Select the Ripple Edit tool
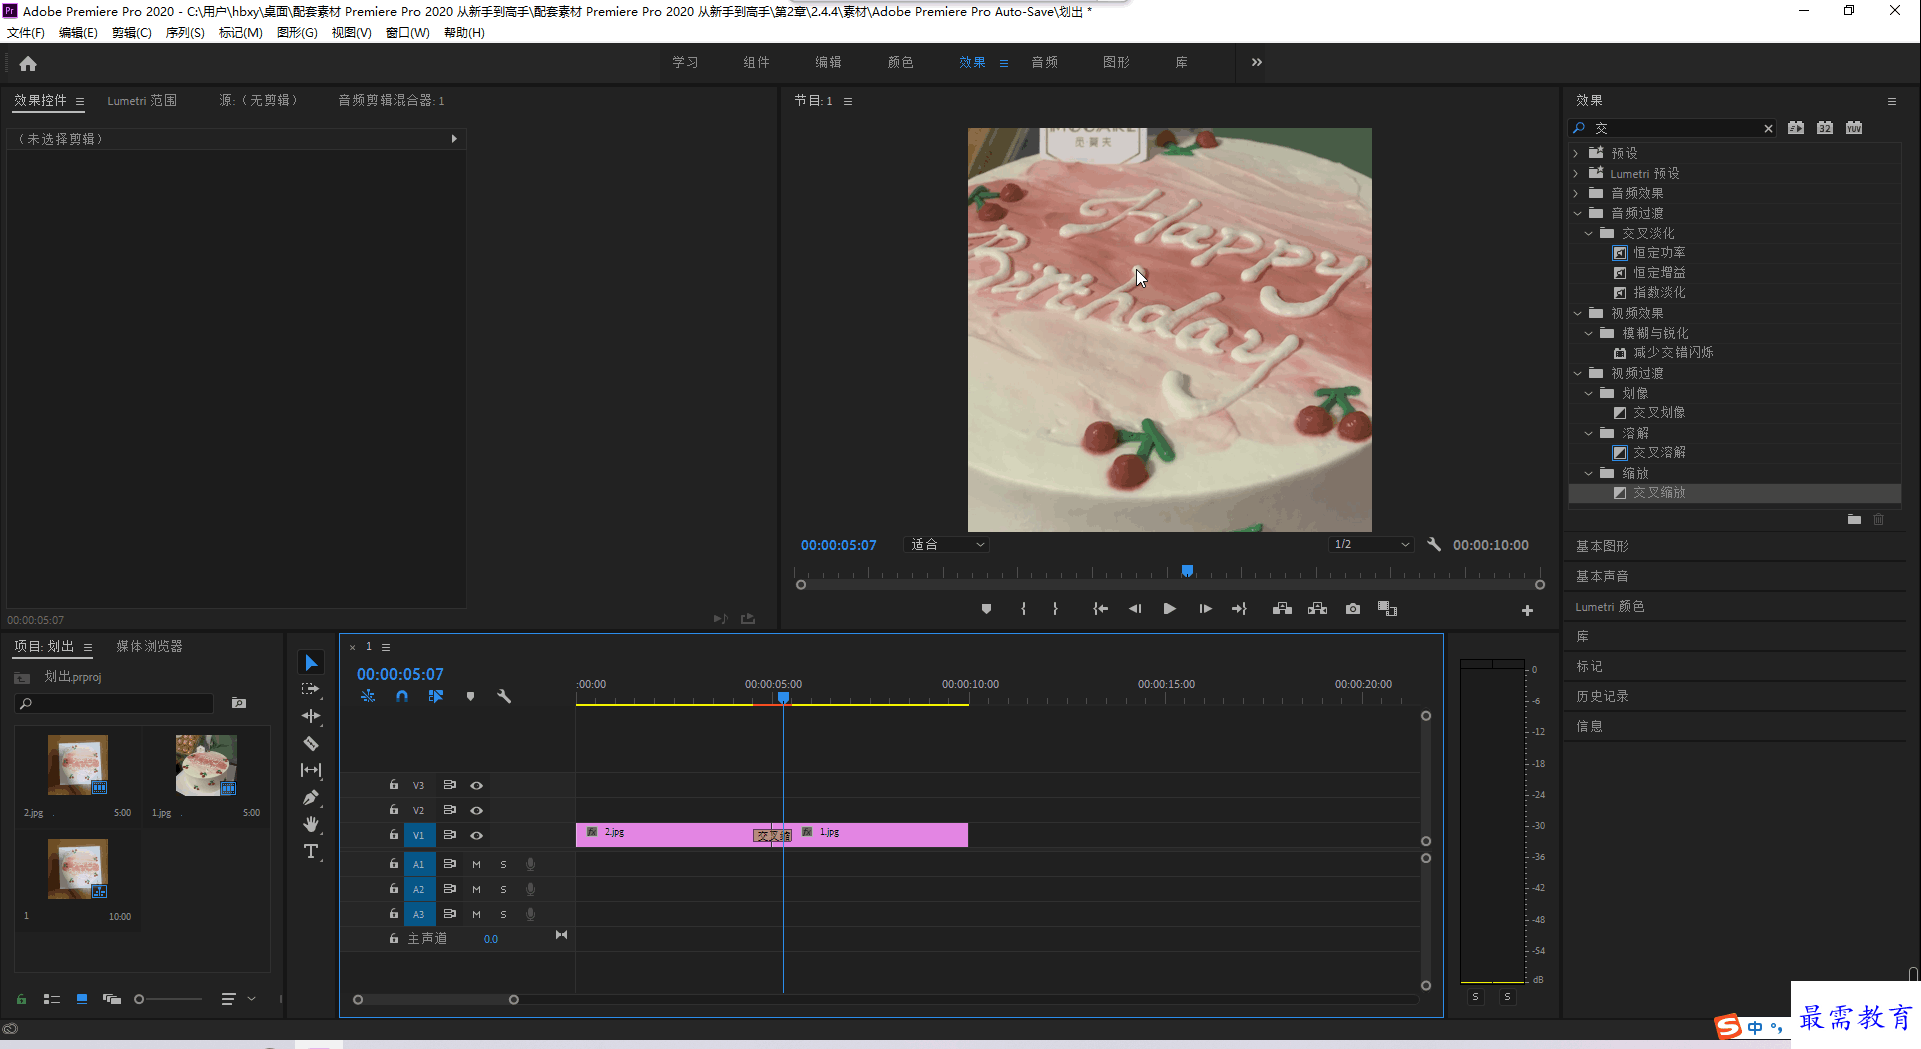 coord(311,716)
